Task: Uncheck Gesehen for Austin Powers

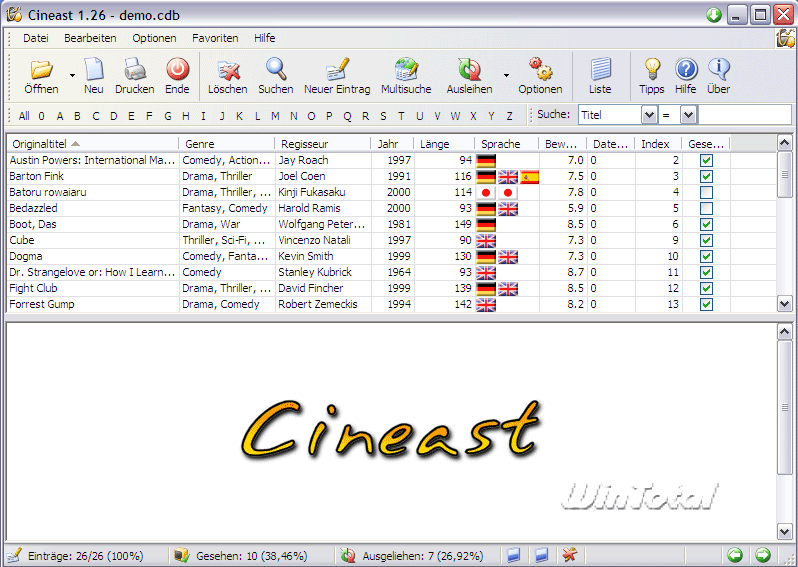Action: 706,160
